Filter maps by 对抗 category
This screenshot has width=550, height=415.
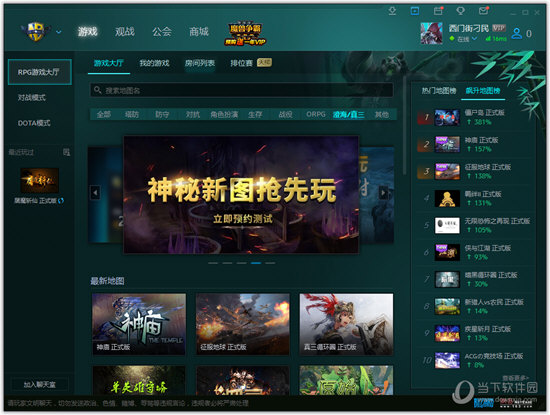(x=193, y=114)
